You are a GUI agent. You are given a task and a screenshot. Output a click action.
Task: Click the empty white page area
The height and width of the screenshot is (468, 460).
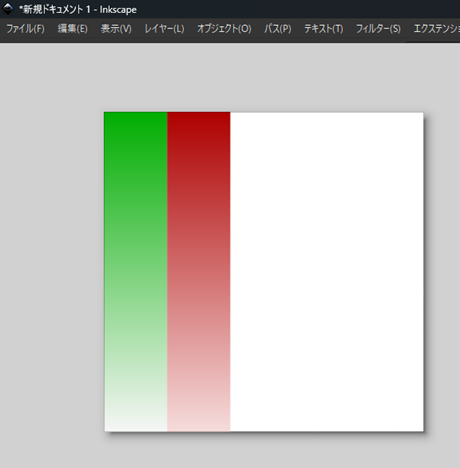pos(327,272)
